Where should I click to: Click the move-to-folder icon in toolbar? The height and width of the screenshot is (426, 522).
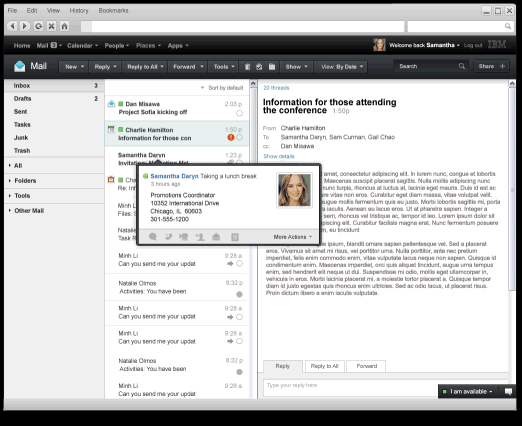click(x=272, y=67)
